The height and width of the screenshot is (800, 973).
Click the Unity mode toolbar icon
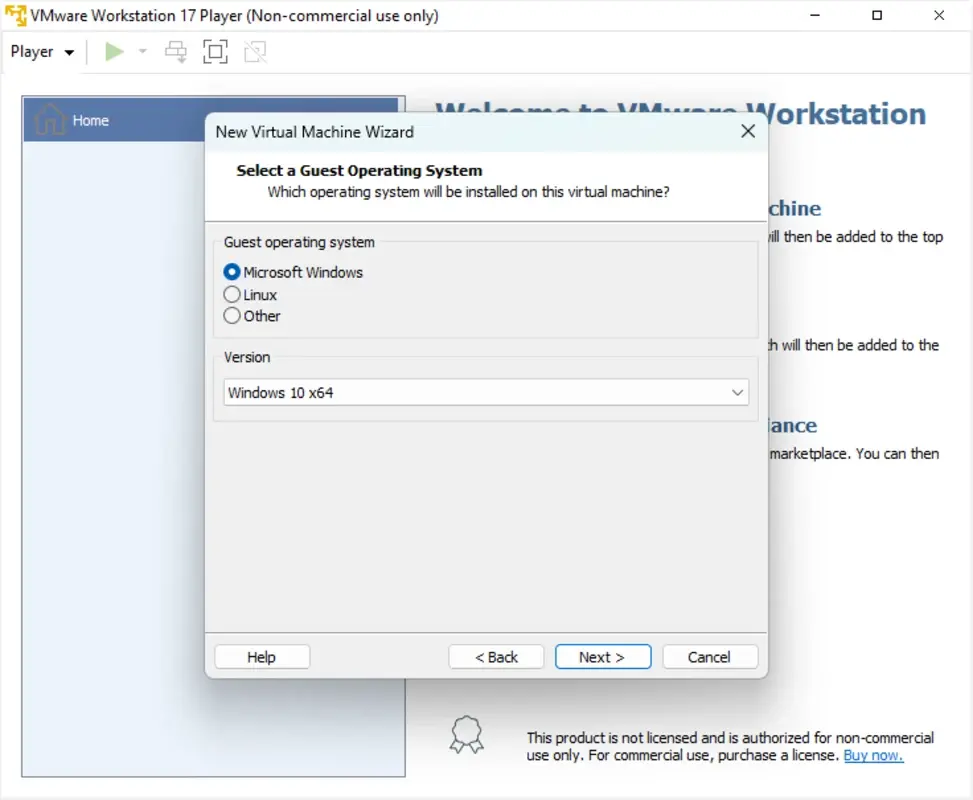[x=255, y=51]
